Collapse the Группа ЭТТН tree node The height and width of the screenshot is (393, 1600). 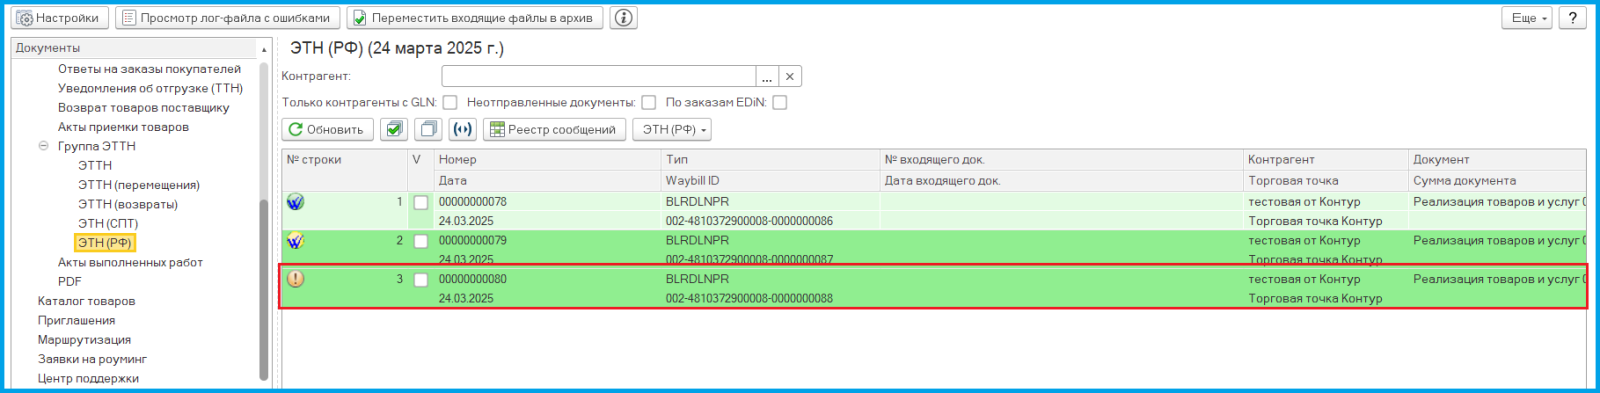[x=43, y=146]
